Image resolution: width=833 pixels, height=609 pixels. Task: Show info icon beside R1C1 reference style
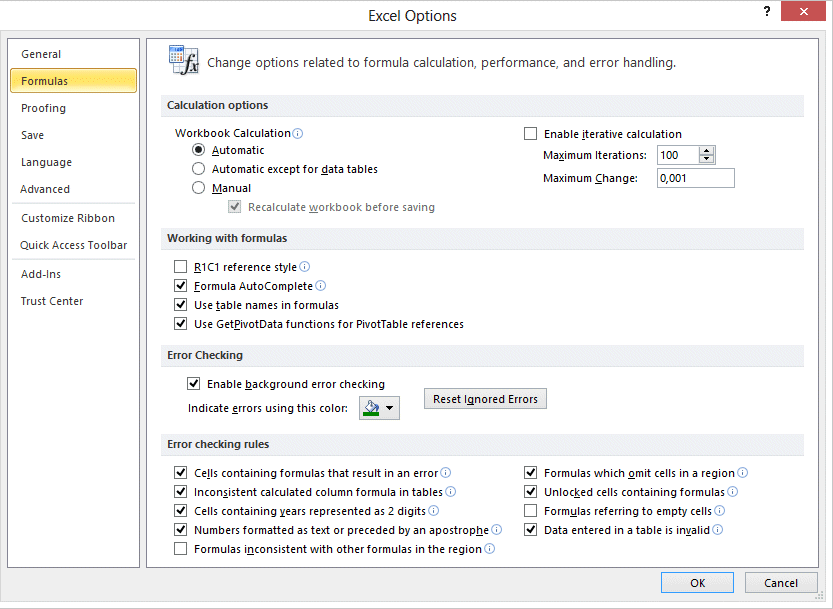pos(304,267)
